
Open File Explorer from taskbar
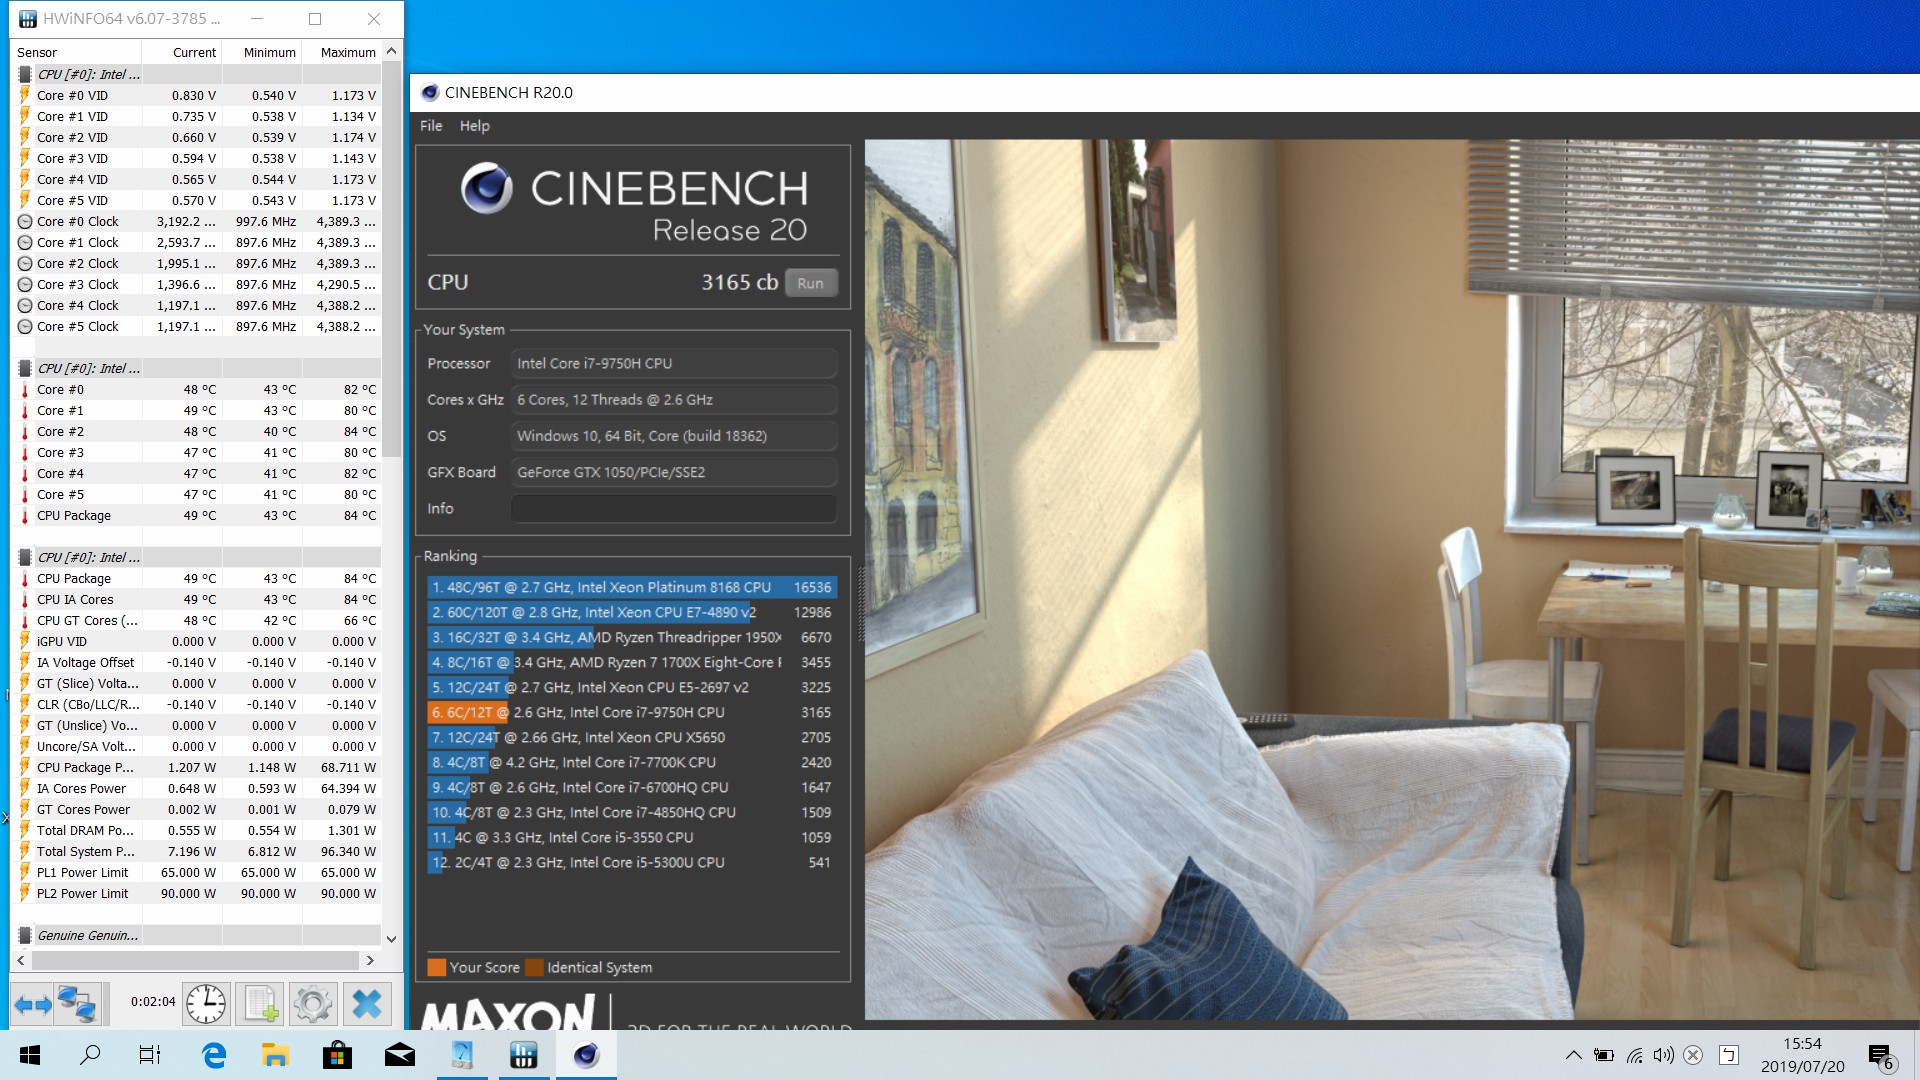point(275,1055)
